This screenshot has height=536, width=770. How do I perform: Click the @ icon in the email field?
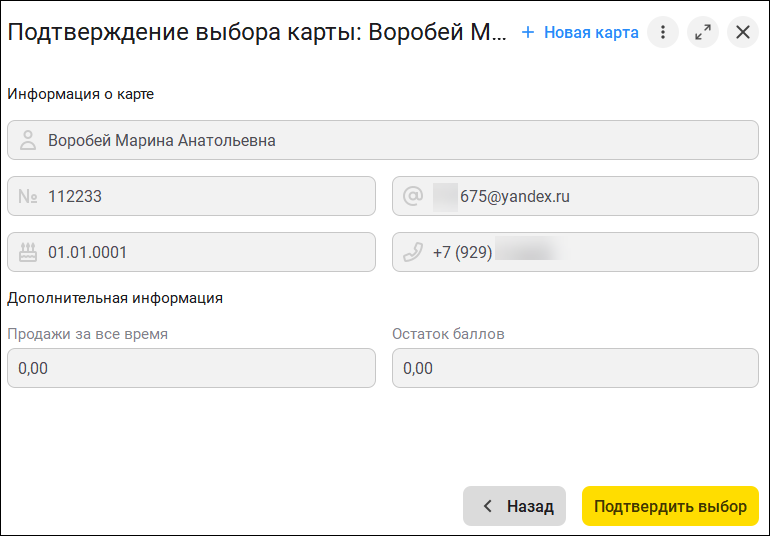coord(413,197)
